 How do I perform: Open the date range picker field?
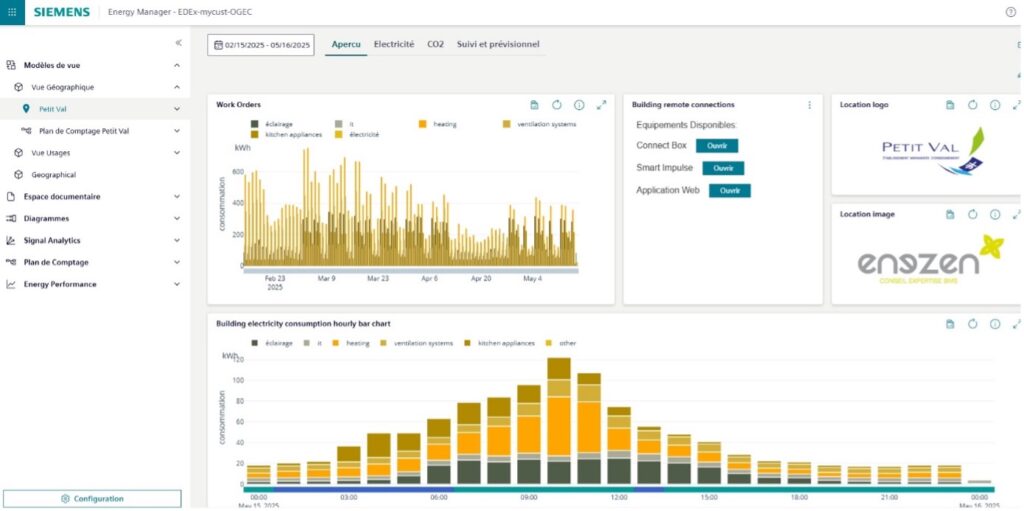tap(261, 45)
